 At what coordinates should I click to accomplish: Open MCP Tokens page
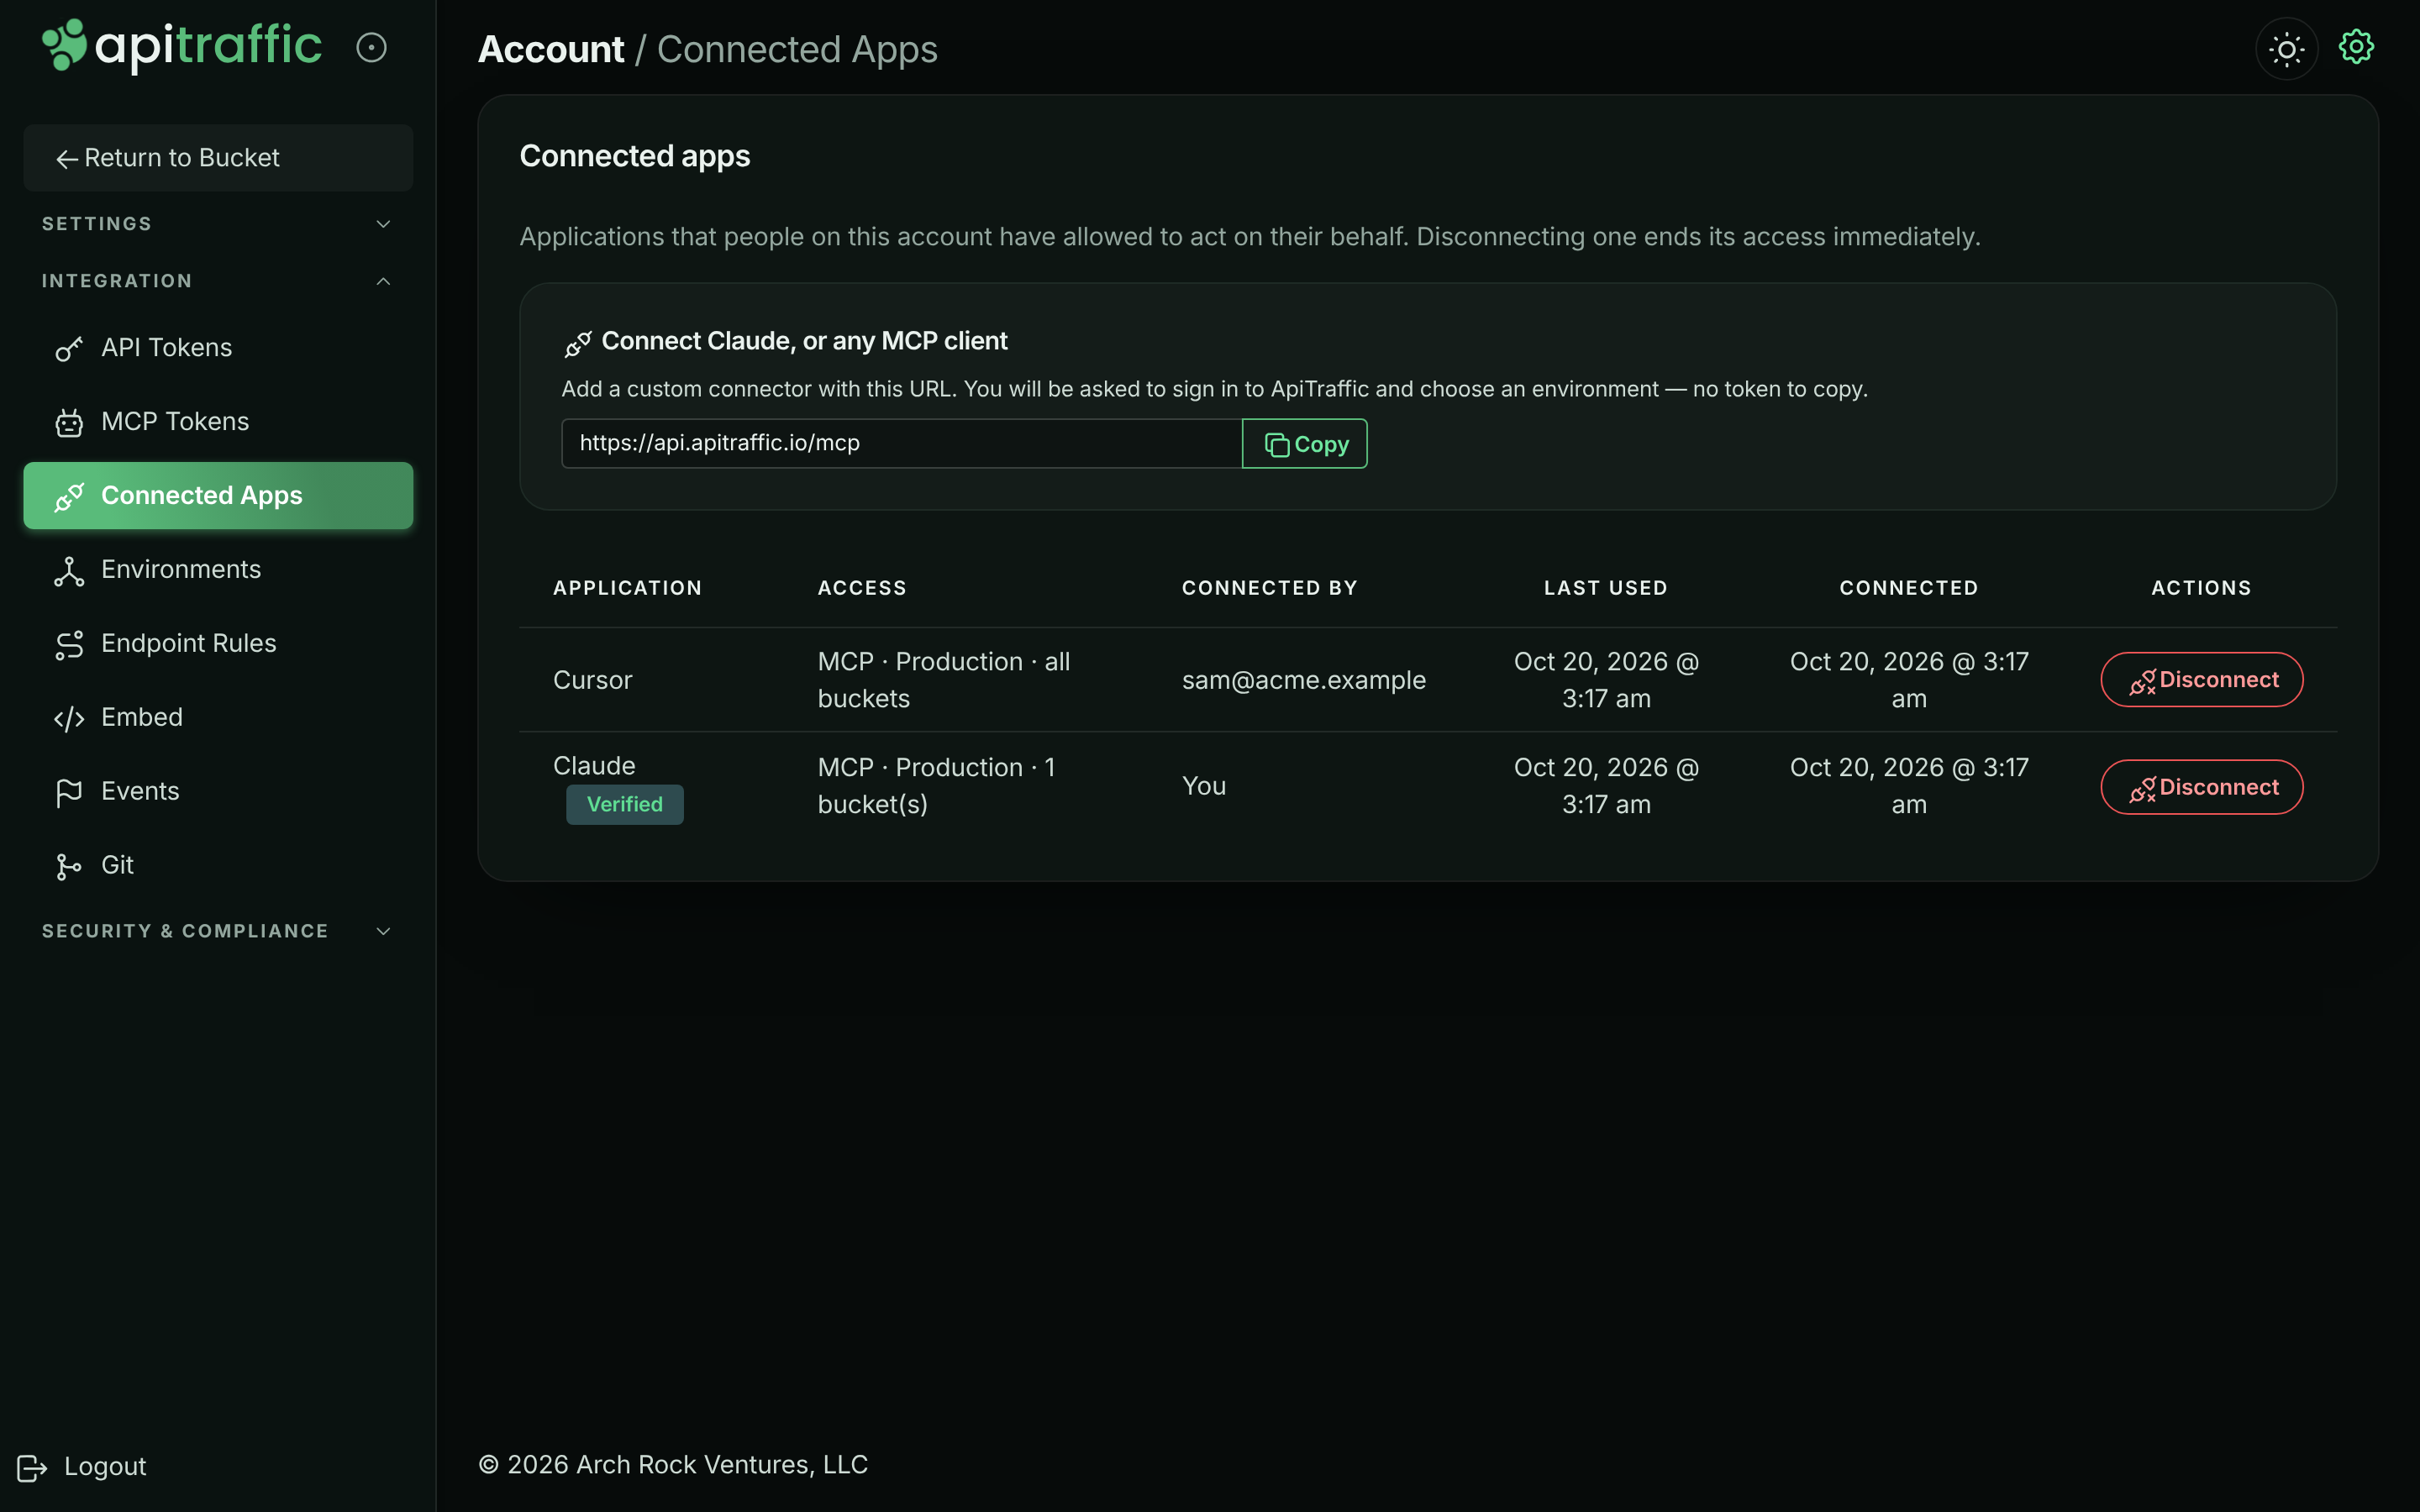(x=218, y=422)
